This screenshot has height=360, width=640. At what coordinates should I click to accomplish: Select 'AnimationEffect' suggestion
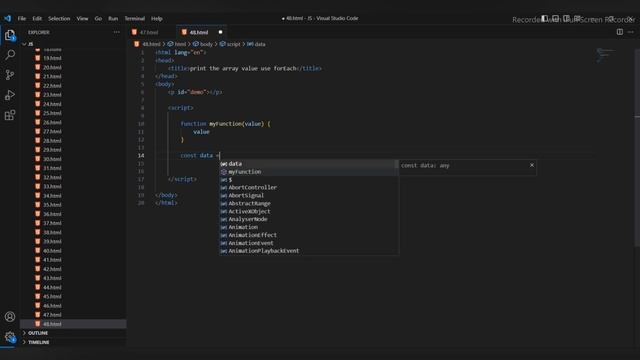(x=309, y=235)
